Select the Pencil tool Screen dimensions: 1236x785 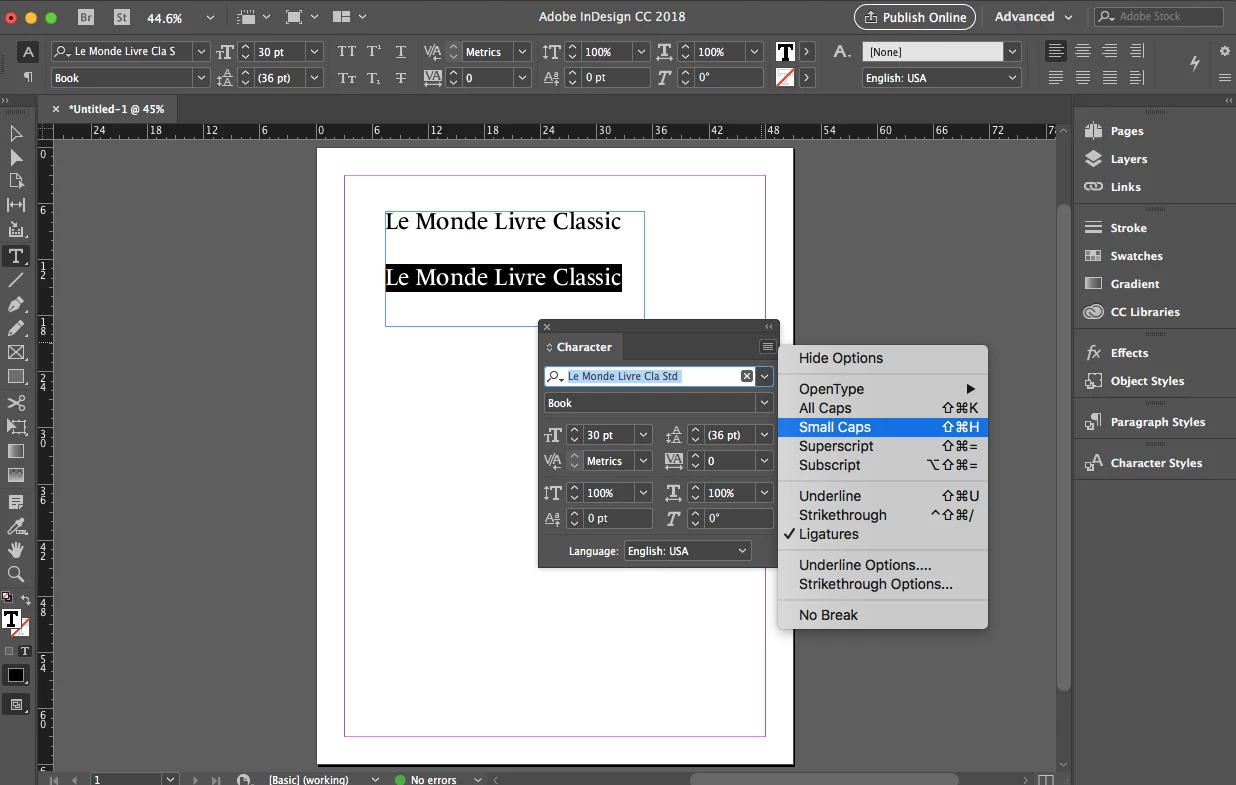point(16,328)
